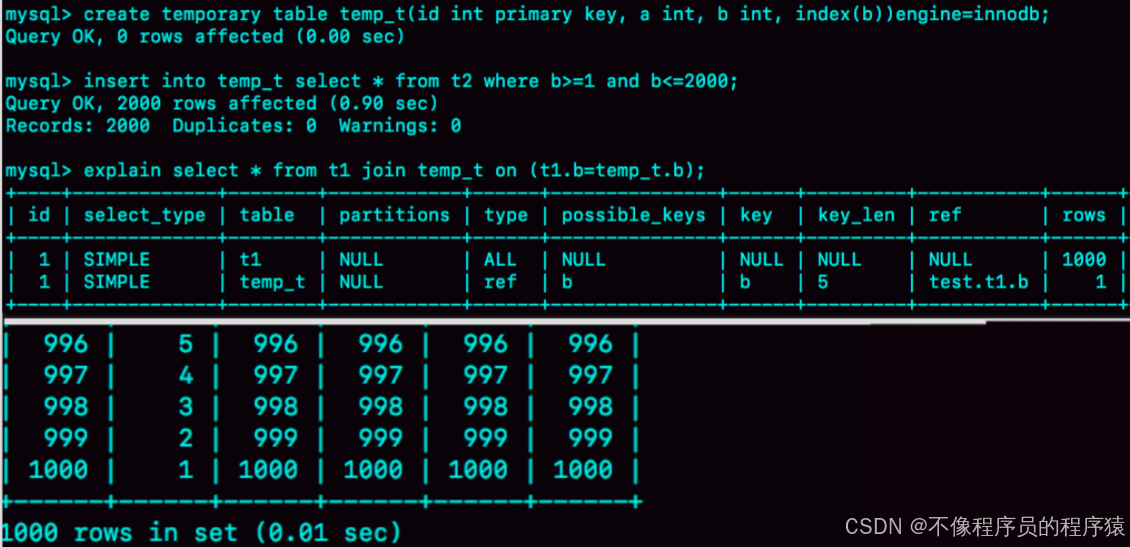This screenshot has width=1130, height=547.
Task: Select '(t1.b=temp_t.b);' join condition text
Action: pyautogui.click(x=615, y=171)
